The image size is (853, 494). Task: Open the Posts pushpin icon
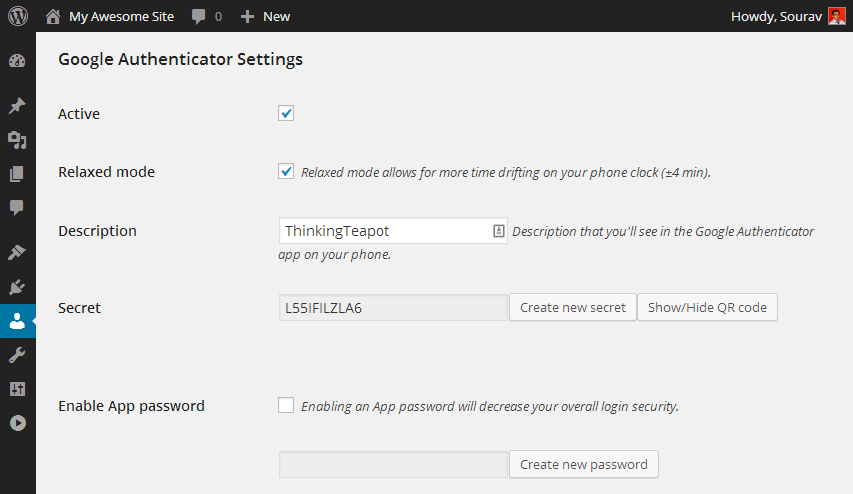(x=17, y=106)
